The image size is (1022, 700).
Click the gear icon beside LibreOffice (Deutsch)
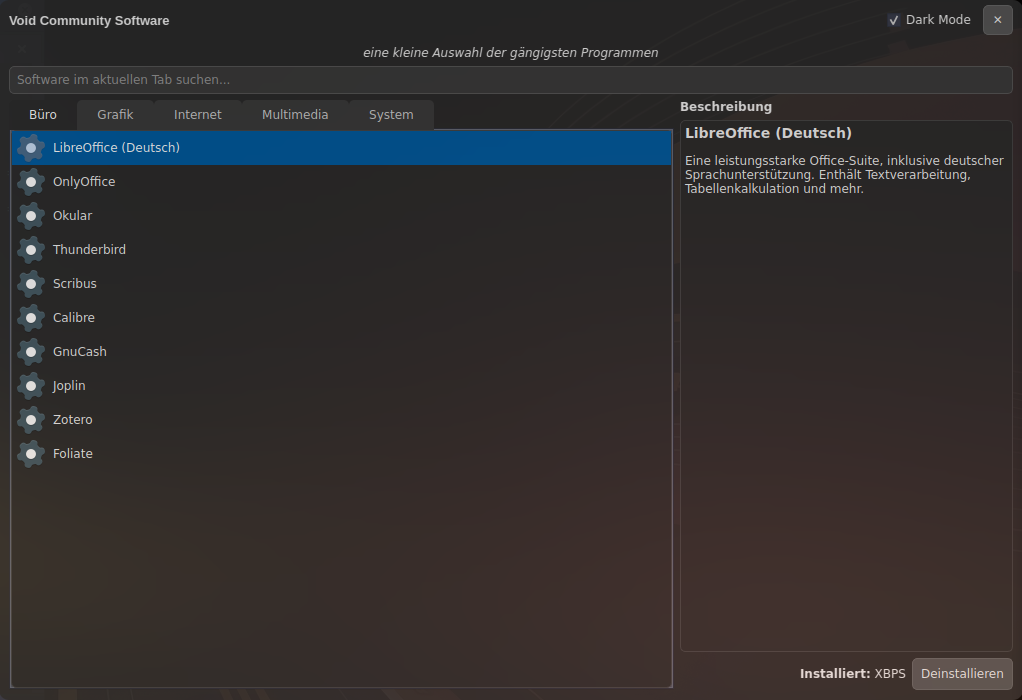point(31,148)
